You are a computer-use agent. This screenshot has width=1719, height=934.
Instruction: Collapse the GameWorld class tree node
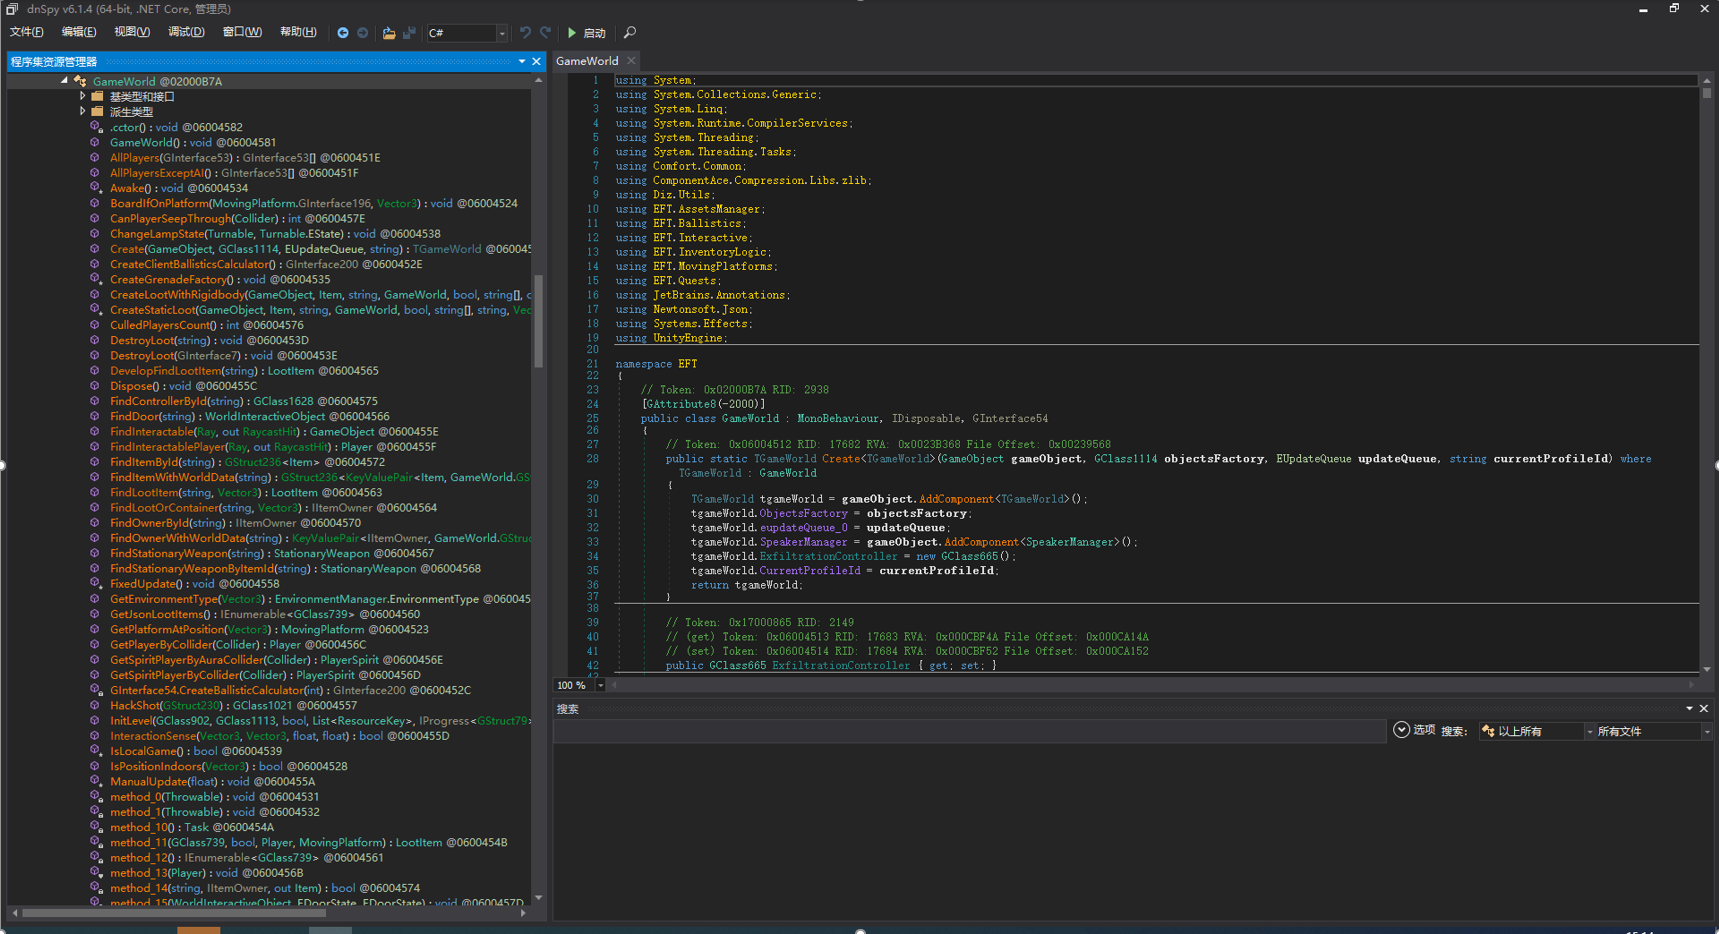click(x=65, y=81)
